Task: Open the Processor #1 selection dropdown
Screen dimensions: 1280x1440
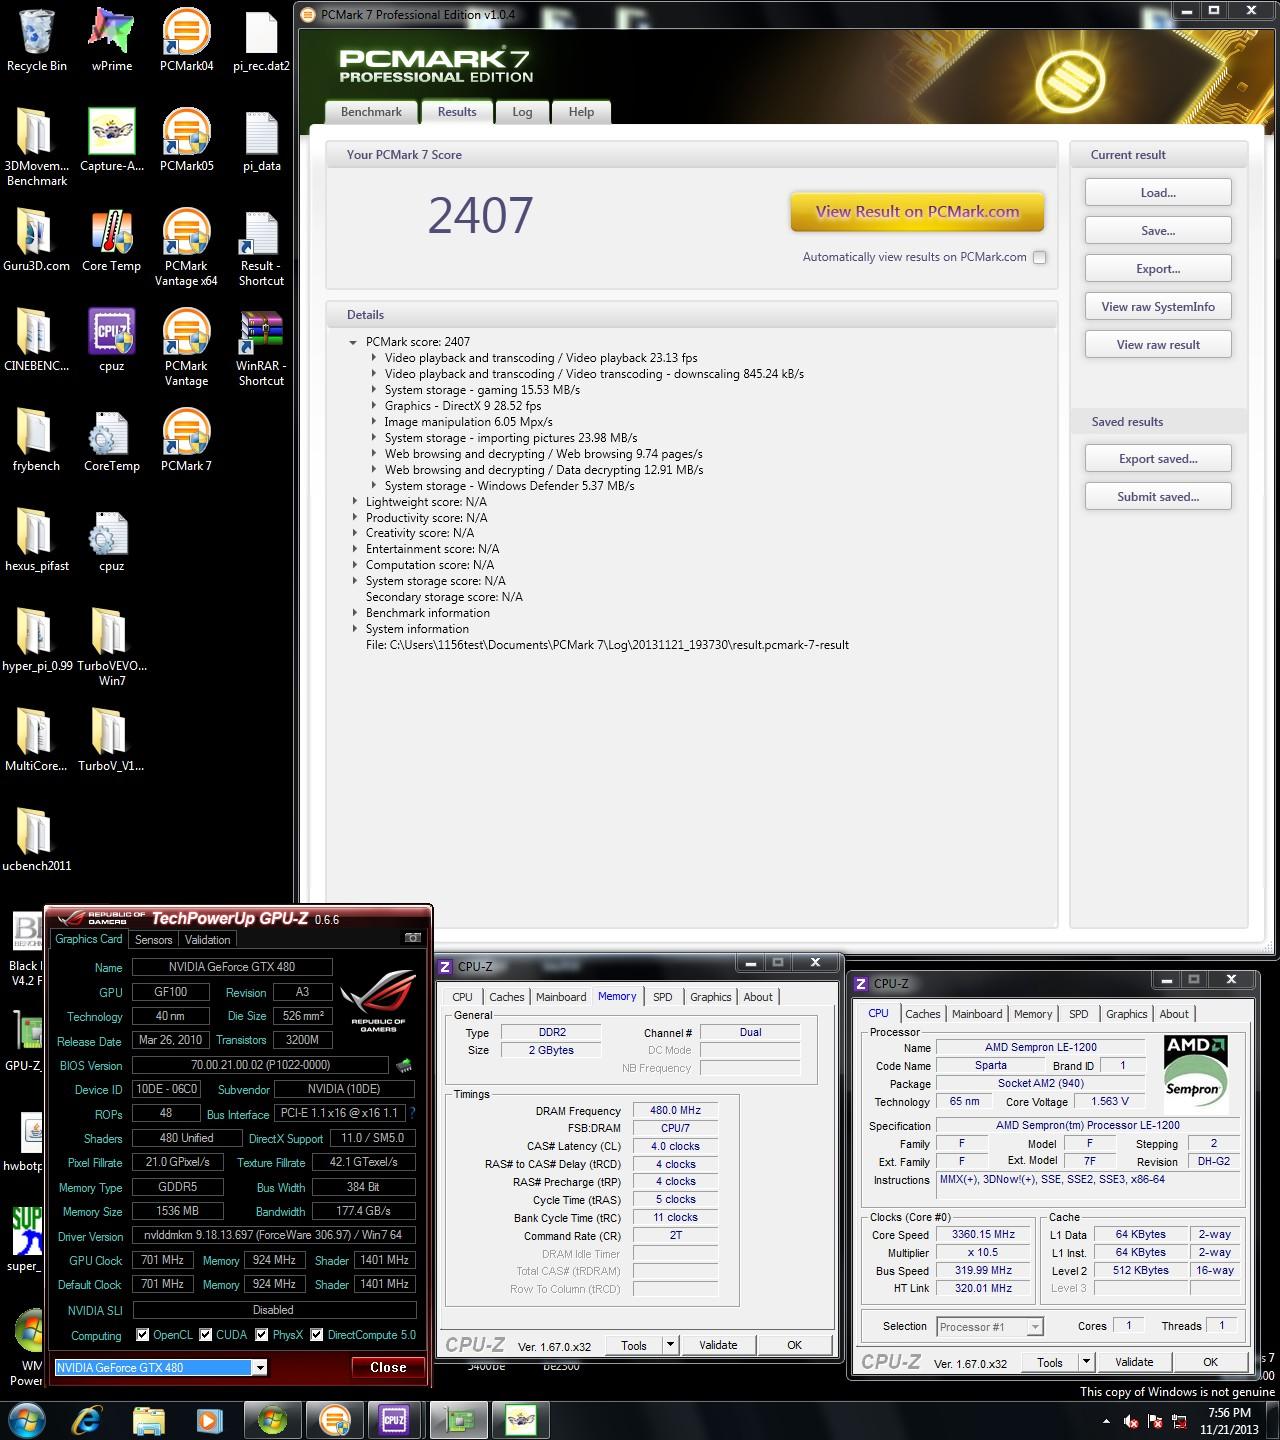Action: coord(1035,1327)
